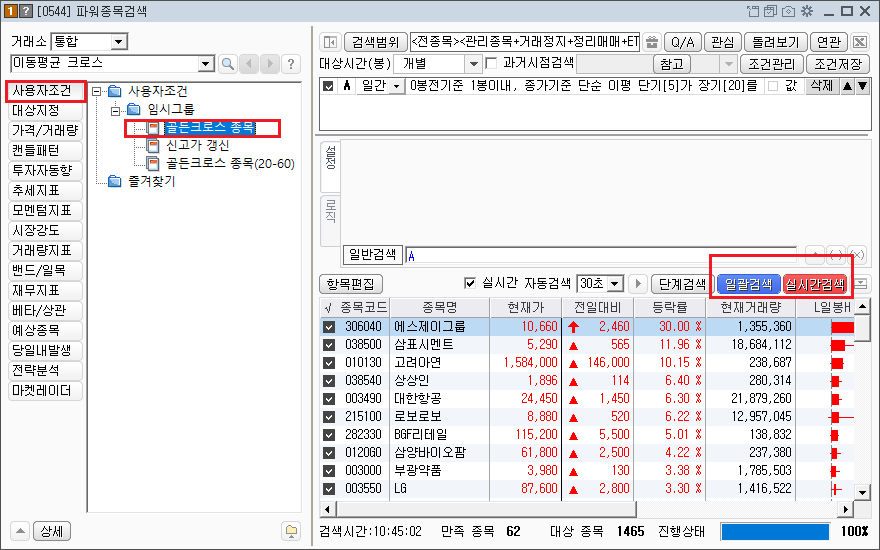Click the magnifier search icon beside the condition name
Viewport: 880px width, 550px height.
[228, 64]
